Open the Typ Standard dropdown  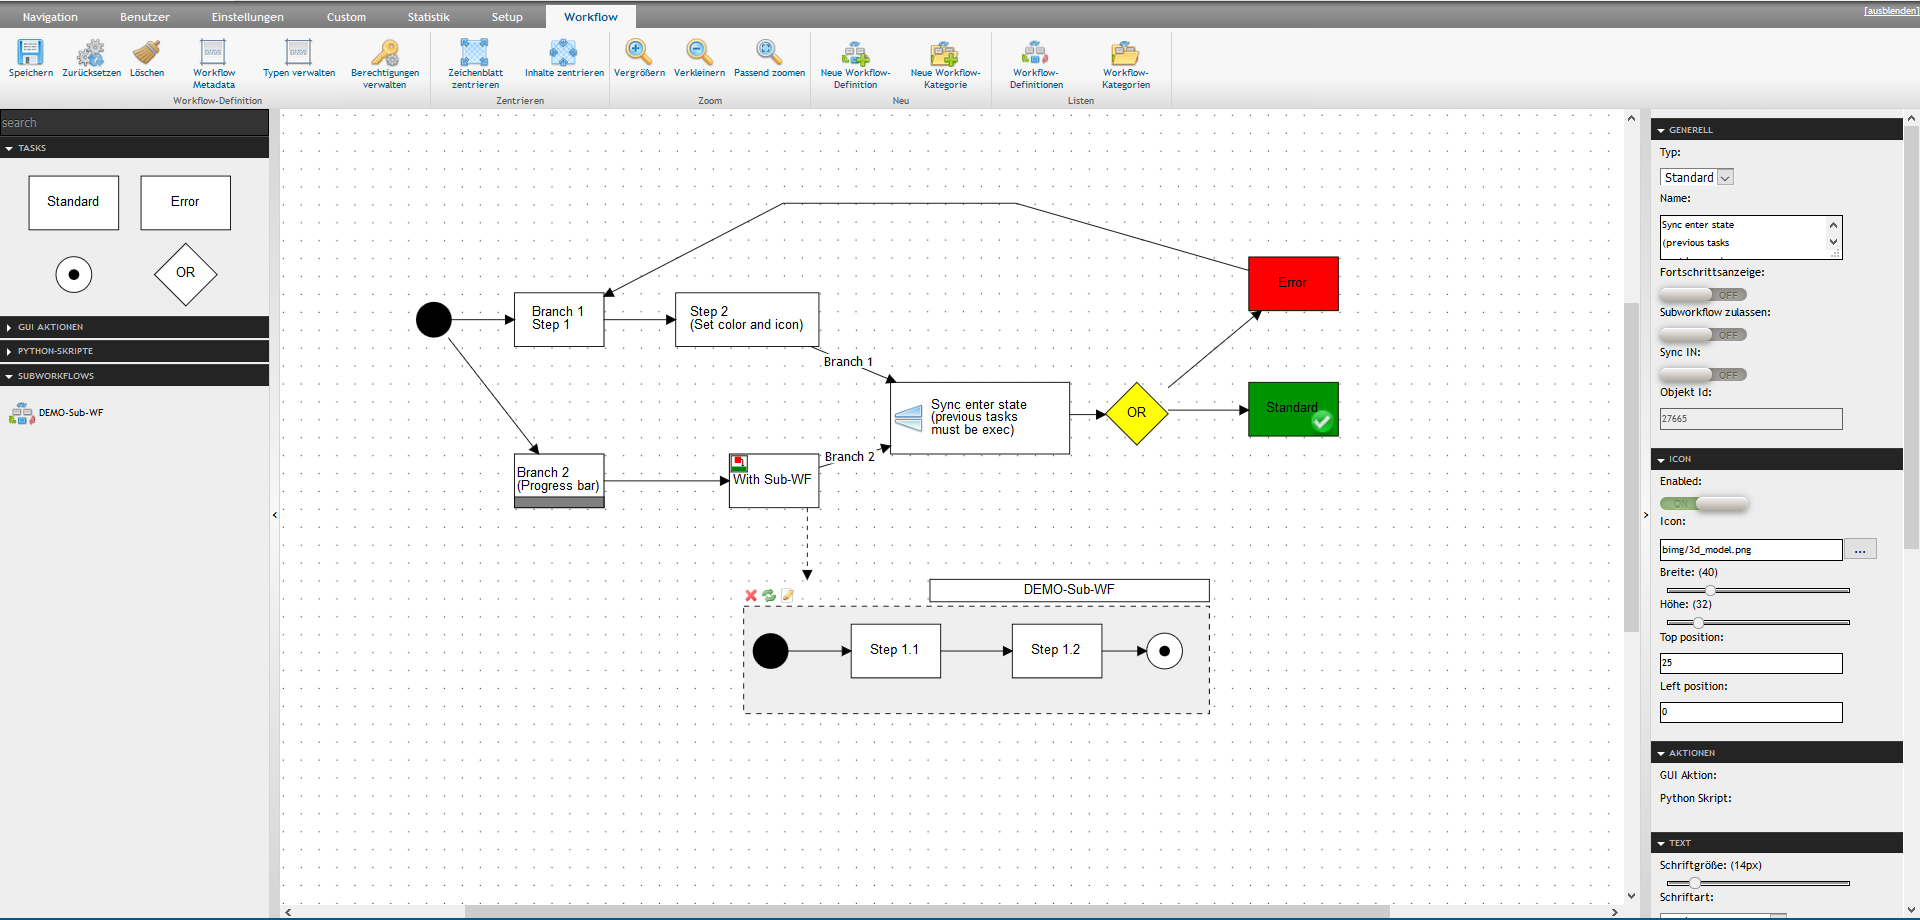coord(1697,177)
